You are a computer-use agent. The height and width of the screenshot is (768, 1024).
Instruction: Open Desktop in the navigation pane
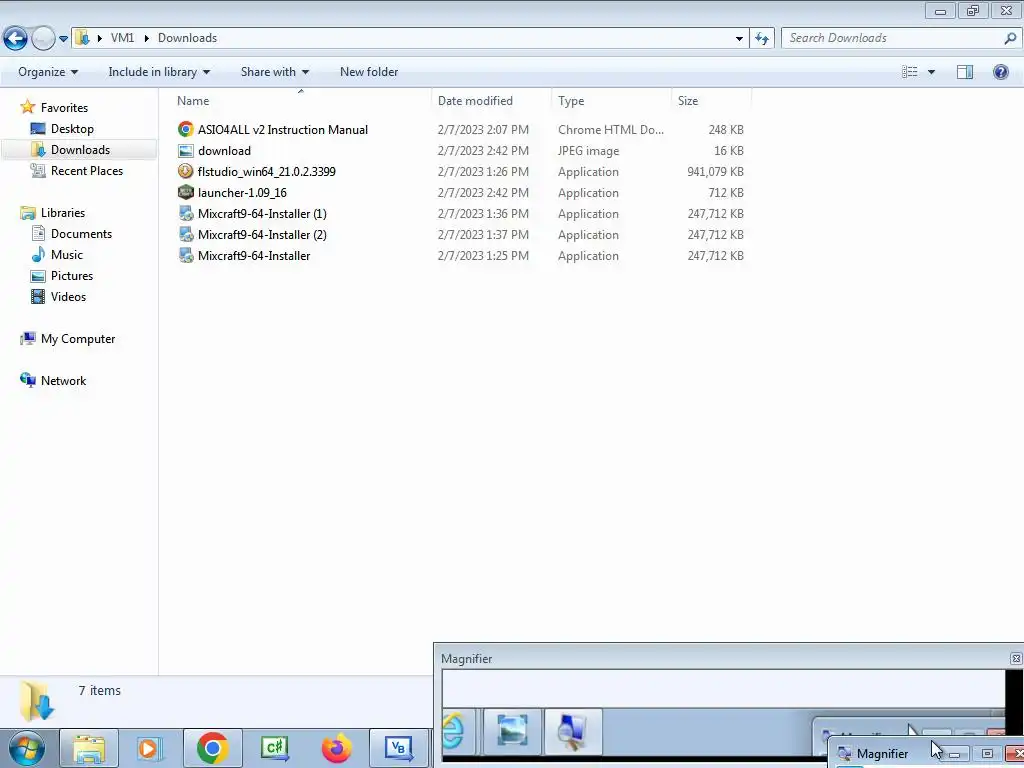pos(63,129)
